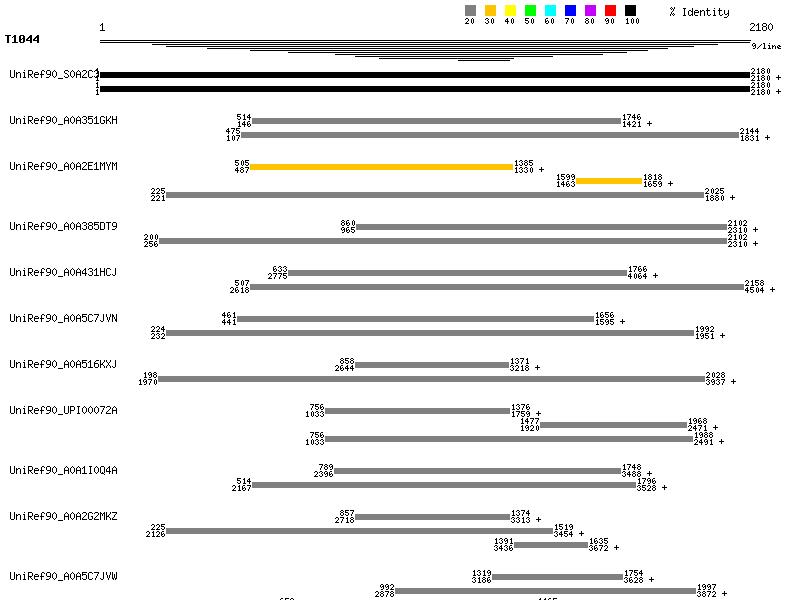Select the short orange 1599–1818 alignment bar
The image size is (800, 600).
coord(608,181)
